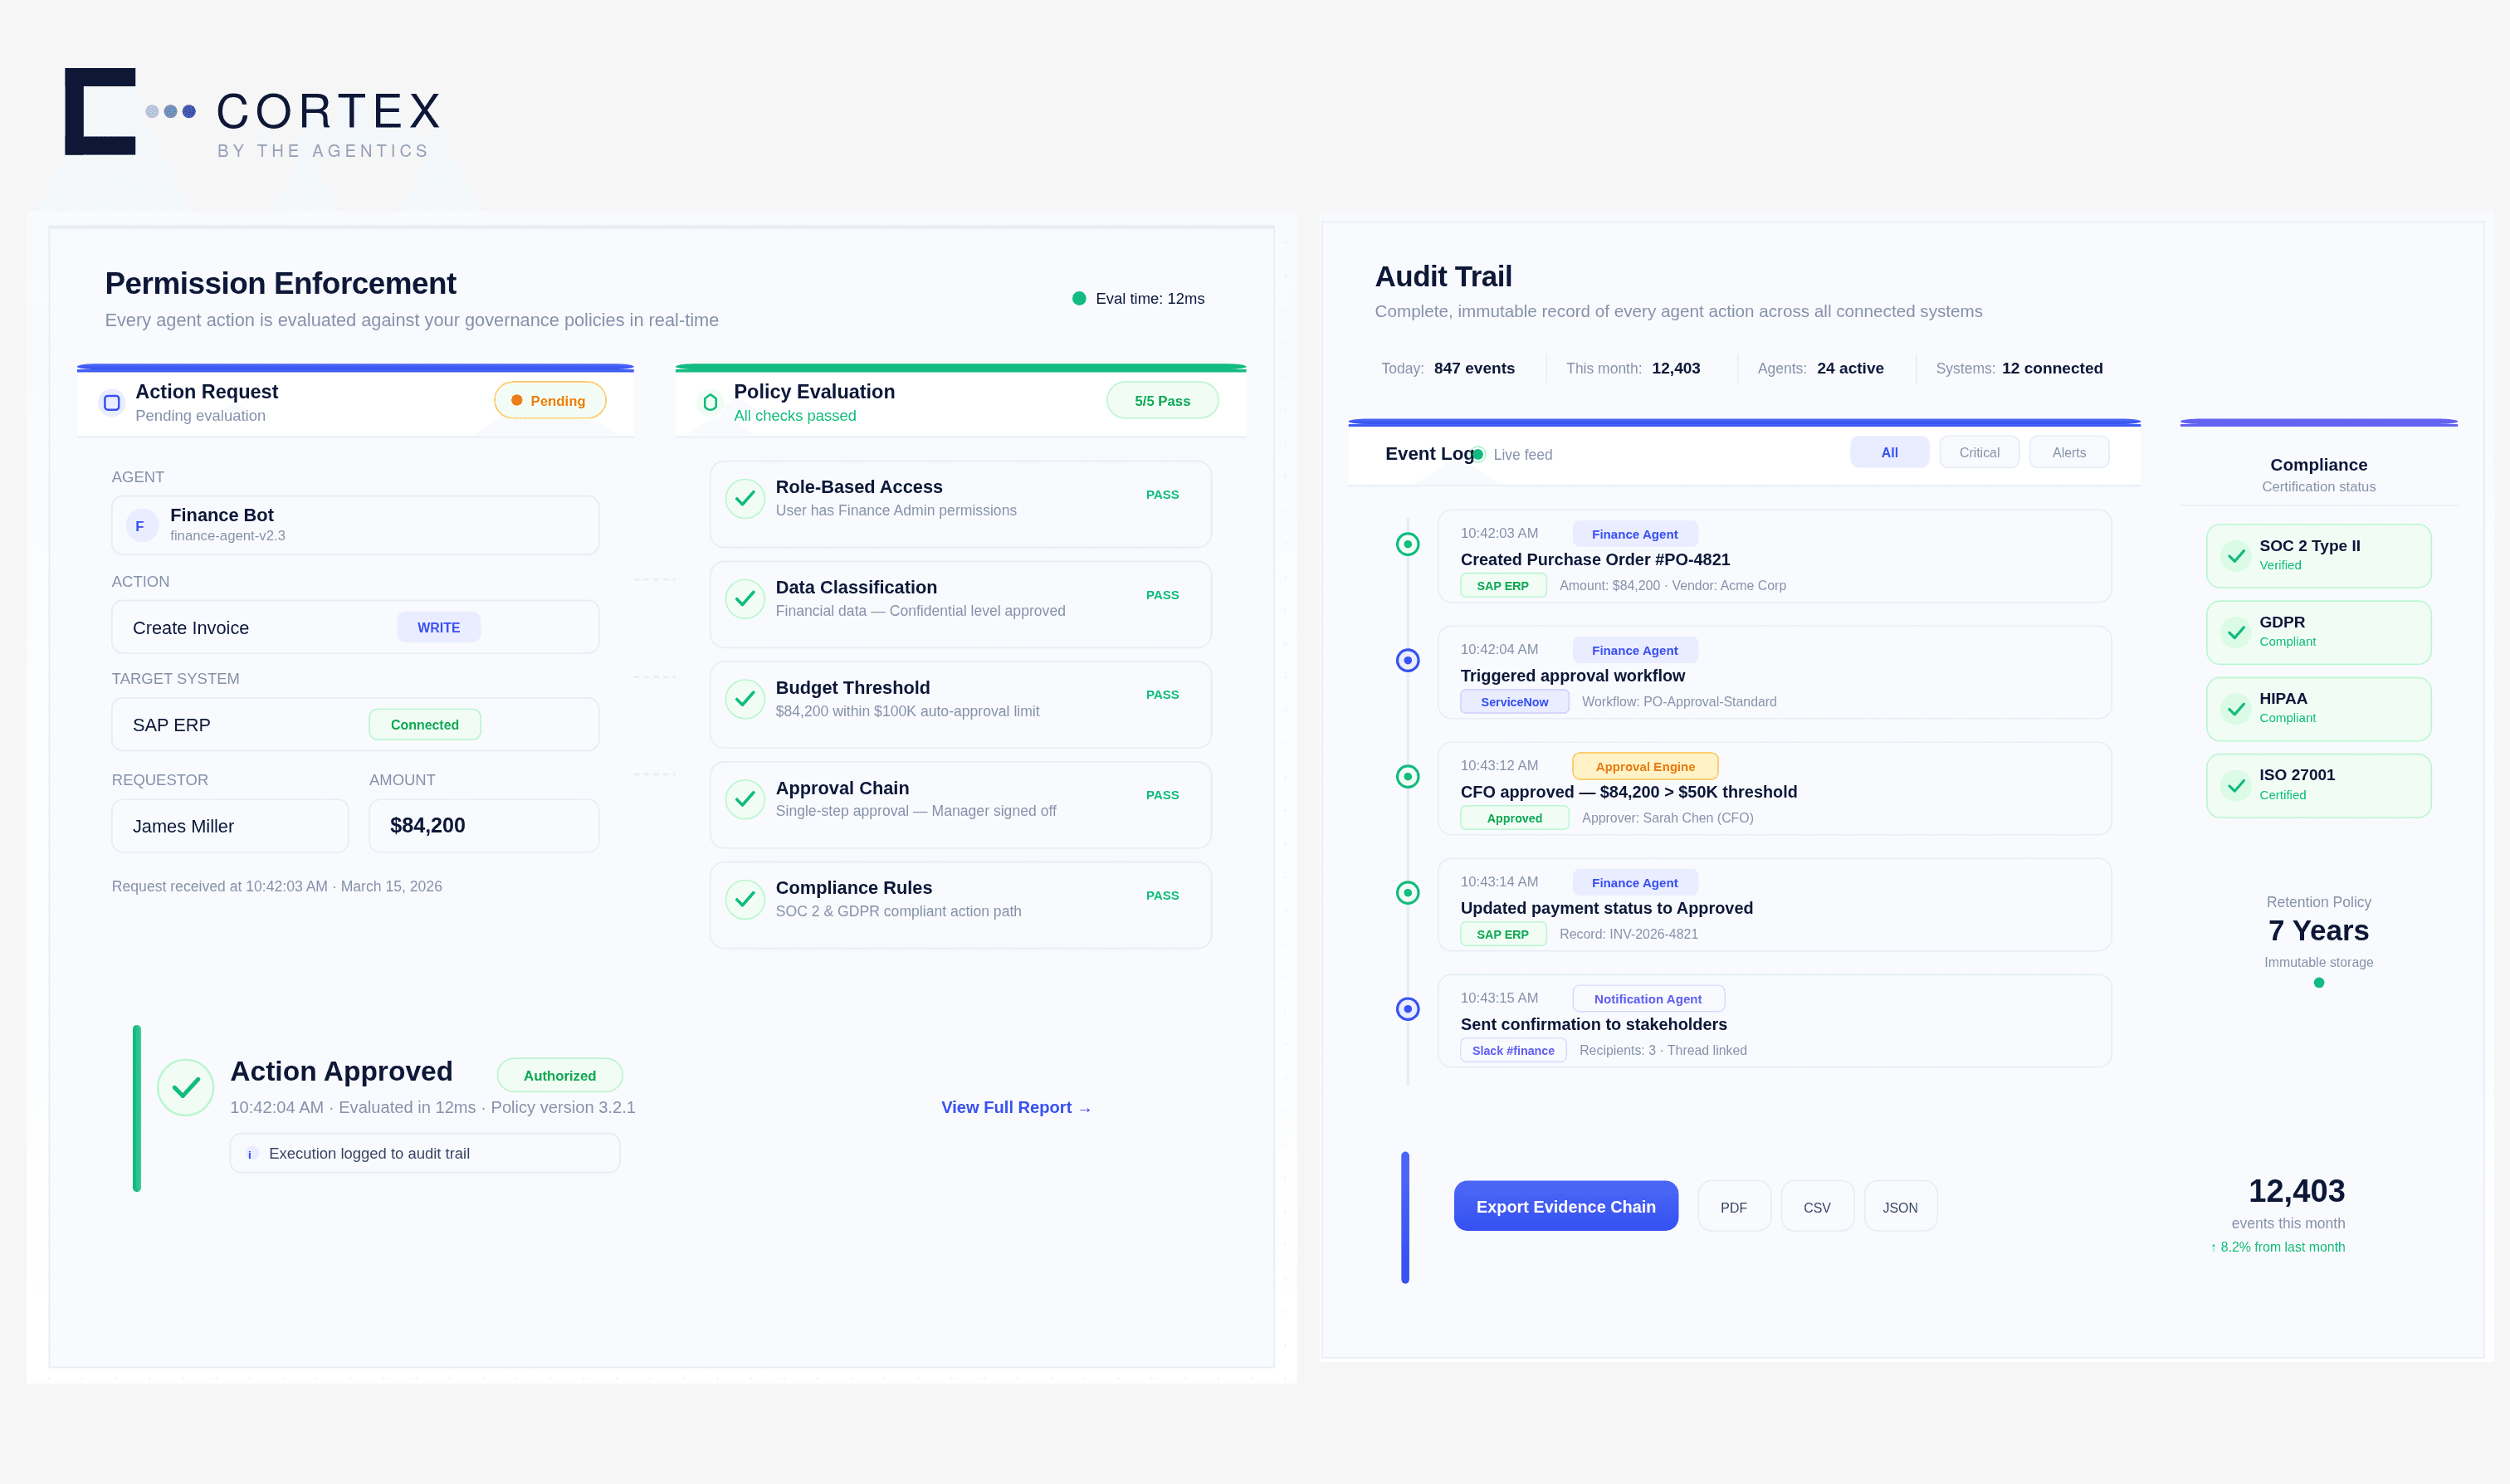Select the All event filter tab

(1888, 452)
